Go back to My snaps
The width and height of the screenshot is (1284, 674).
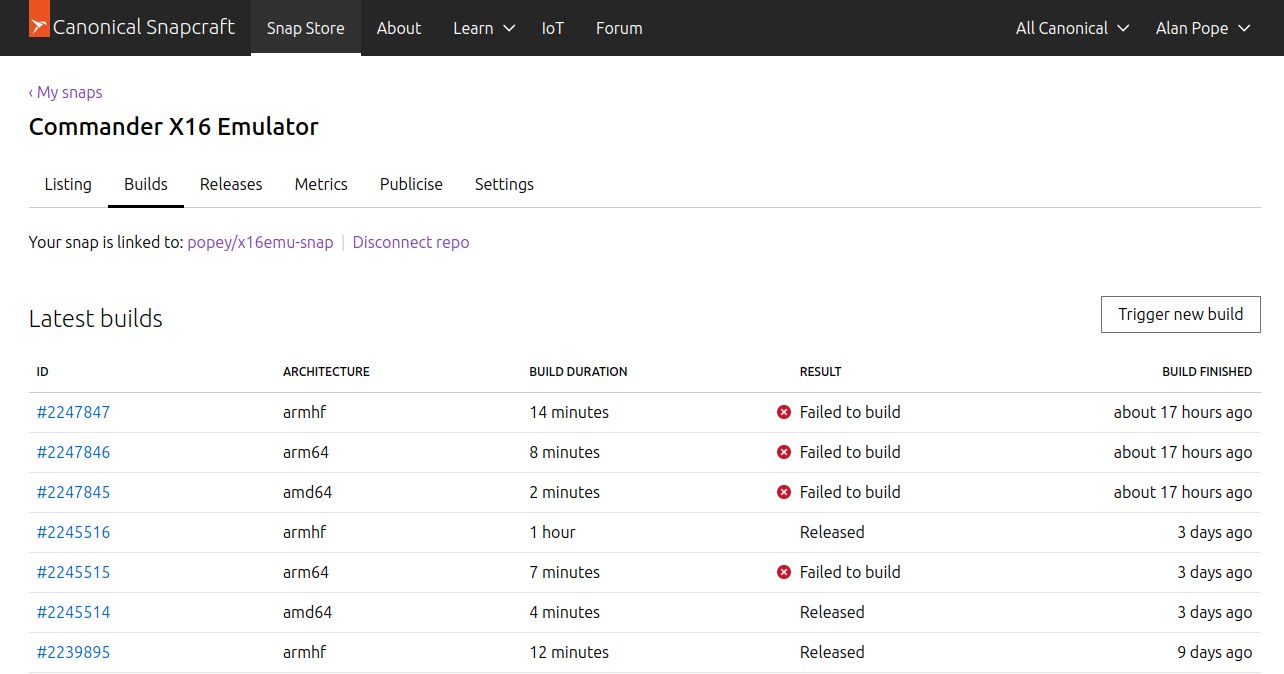66,92
